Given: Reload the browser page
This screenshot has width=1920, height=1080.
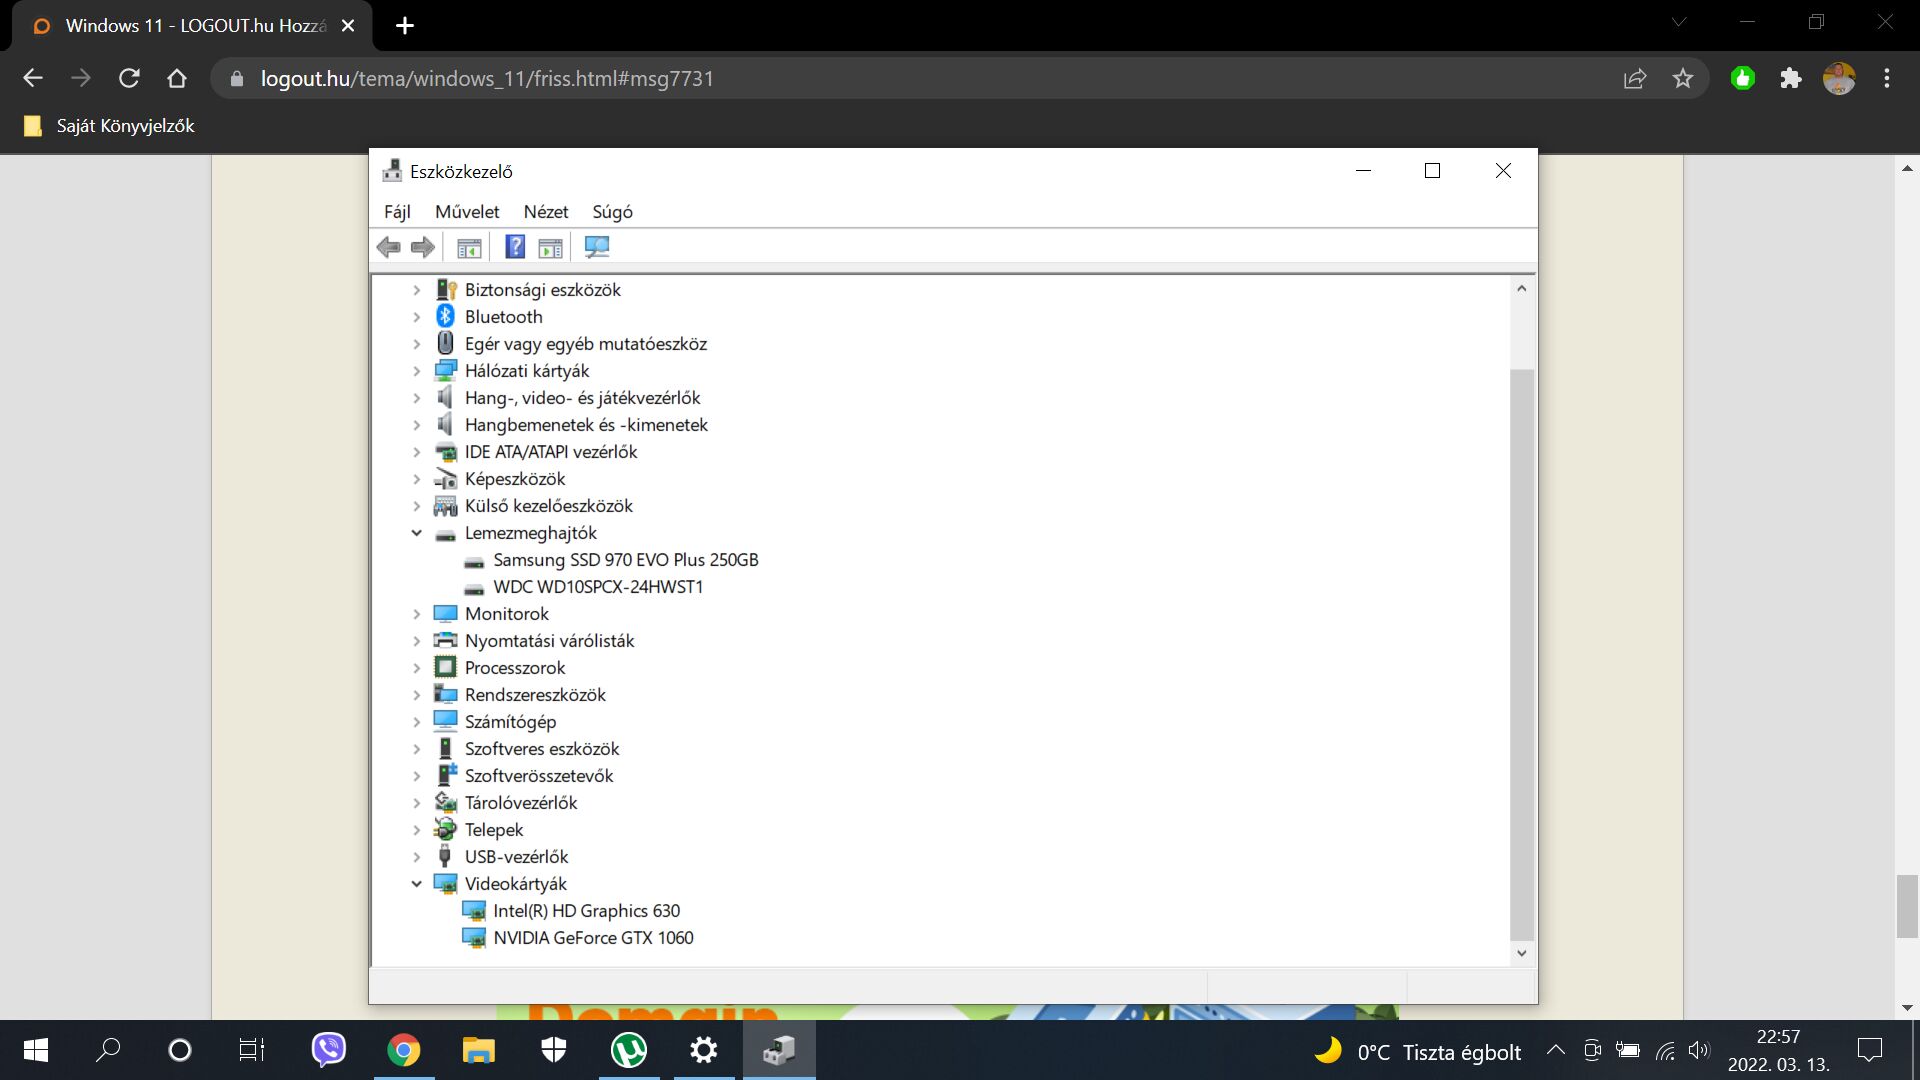Looking at the screenshot, I should pos(129,78).
